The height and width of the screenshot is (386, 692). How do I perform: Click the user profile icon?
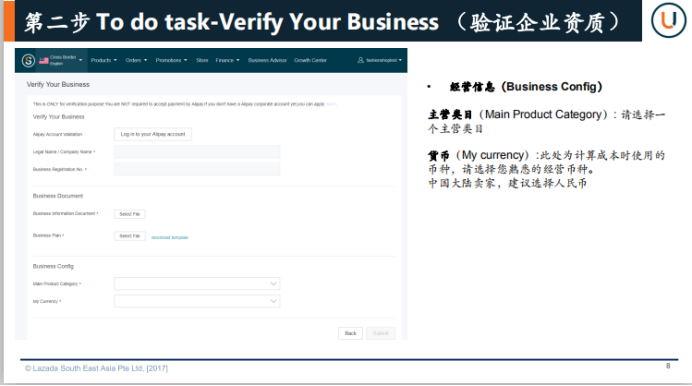(x=361, y=60)
